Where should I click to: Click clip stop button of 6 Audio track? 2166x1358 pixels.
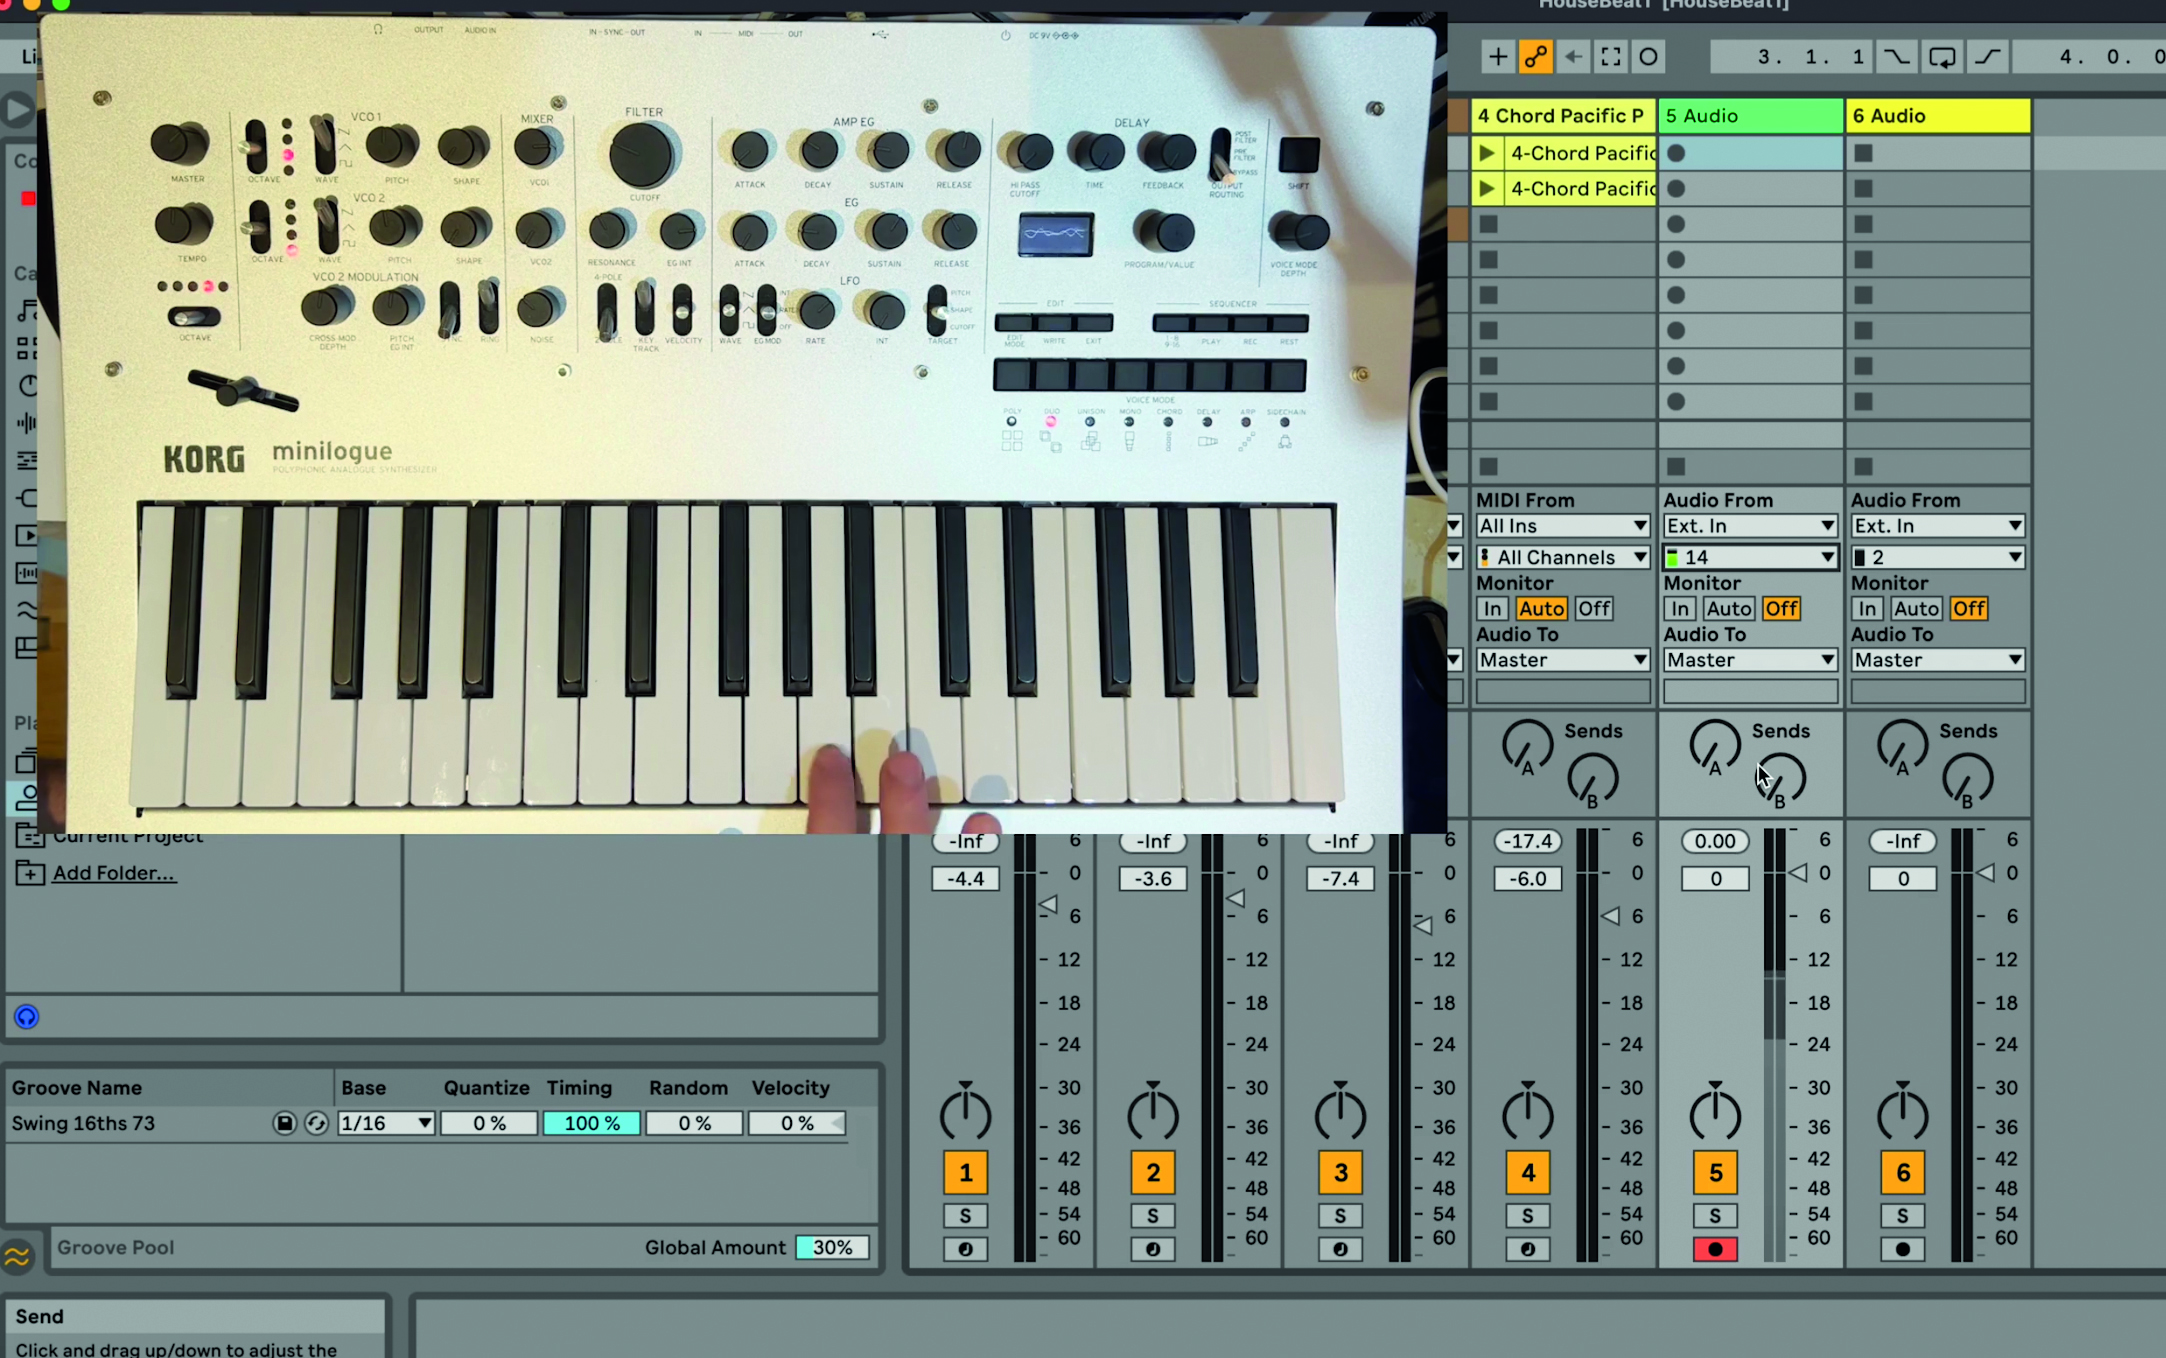click(x=1863, y=466)
